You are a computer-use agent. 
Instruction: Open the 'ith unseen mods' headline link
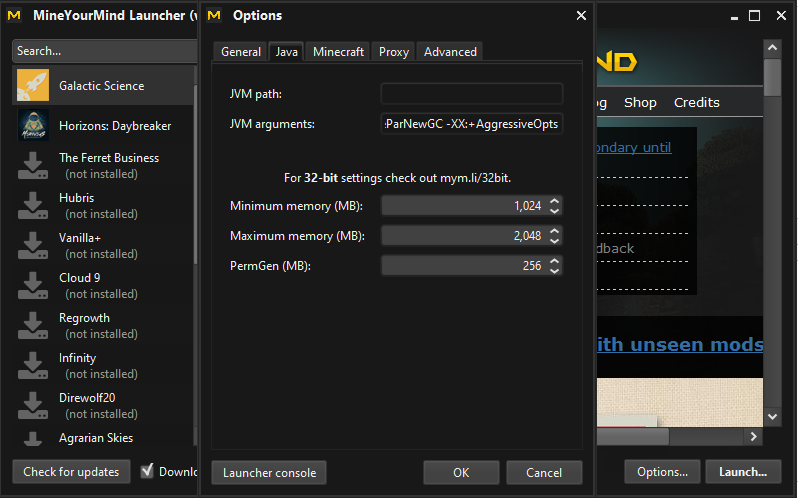[x=680, y=344]
